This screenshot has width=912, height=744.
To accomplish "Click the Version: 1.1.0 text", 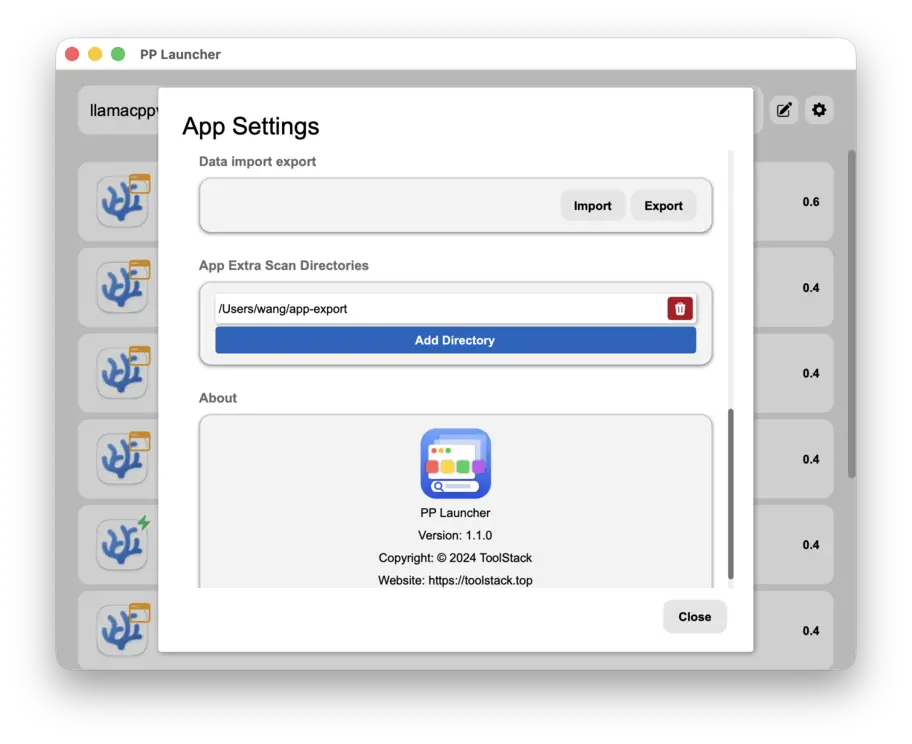I will coord(455,535).
